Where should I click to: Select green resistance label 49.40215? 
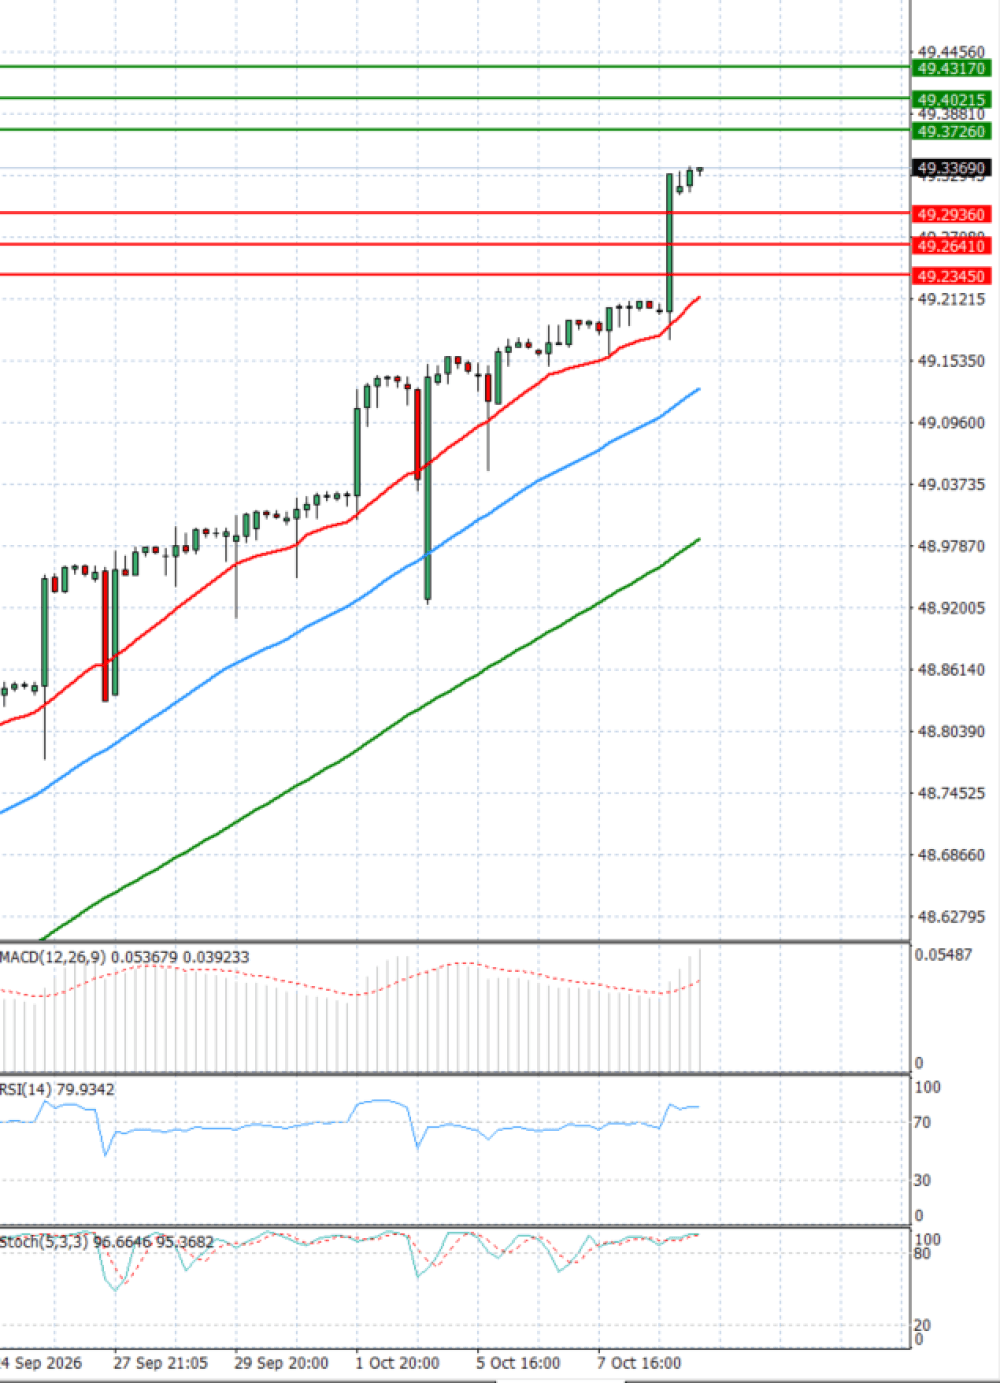tap(951, 100)
